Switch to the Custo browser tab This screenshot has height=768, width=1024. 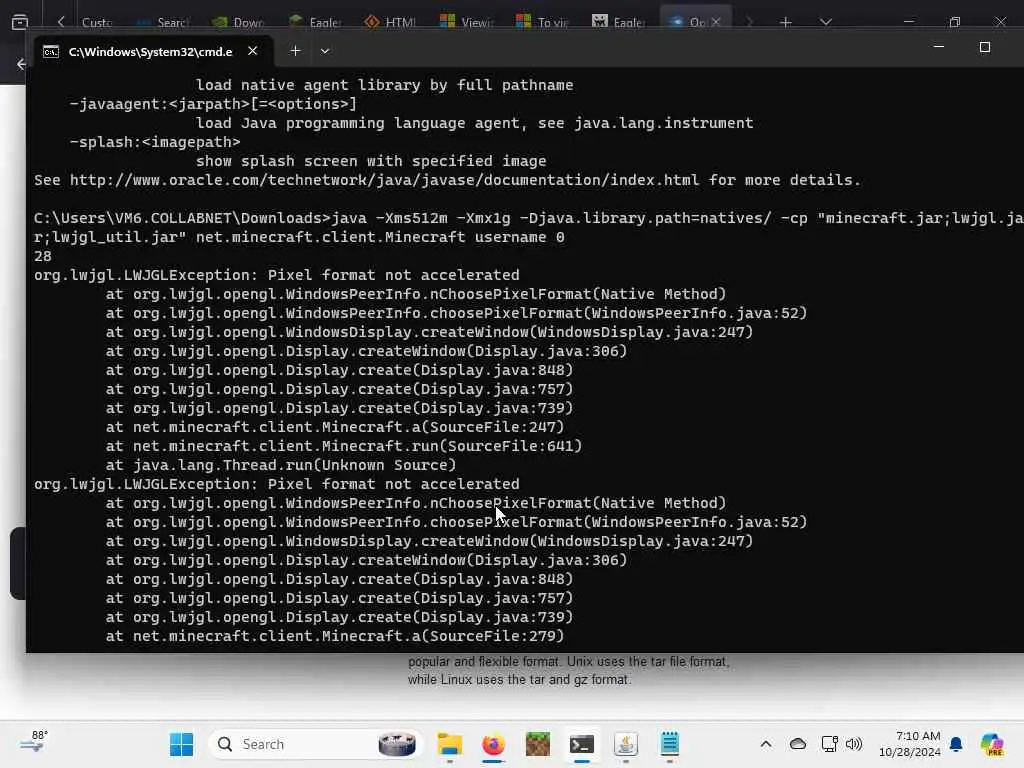(x=97, y=22)
